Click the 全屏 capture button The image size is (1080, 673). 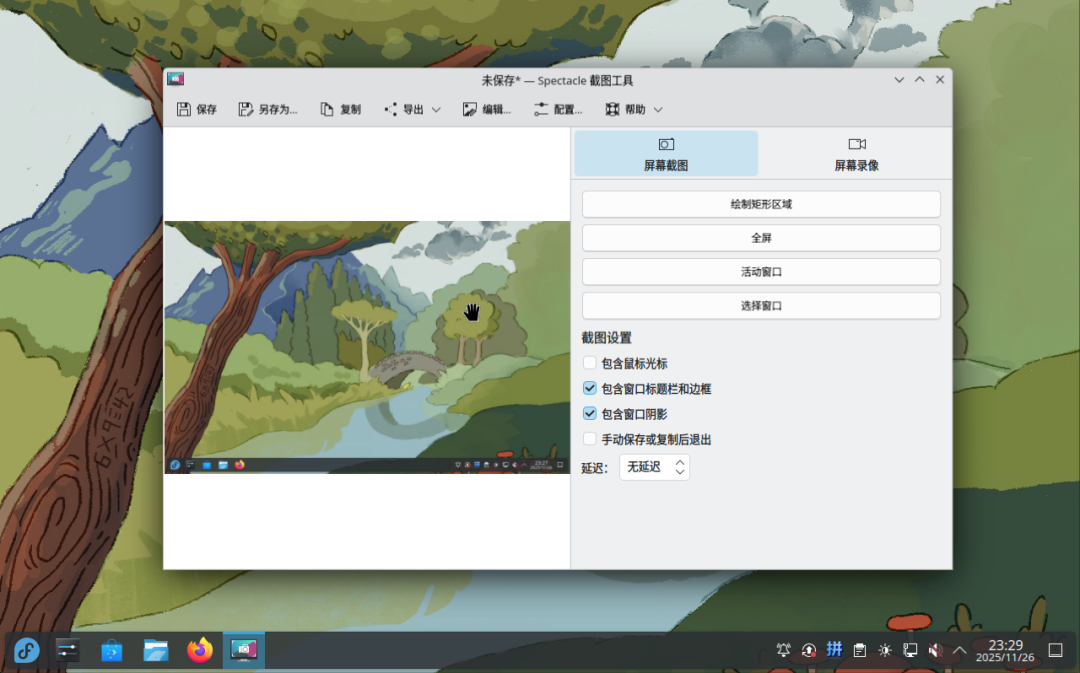pos(761,238)
